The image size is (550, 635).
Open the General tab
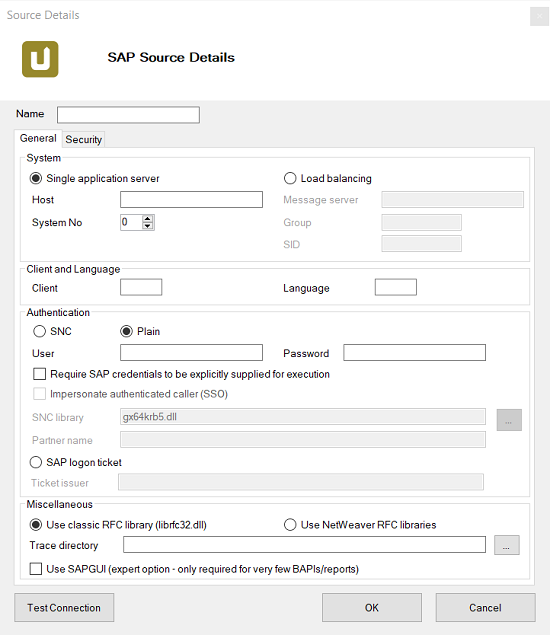coord(38,139)
